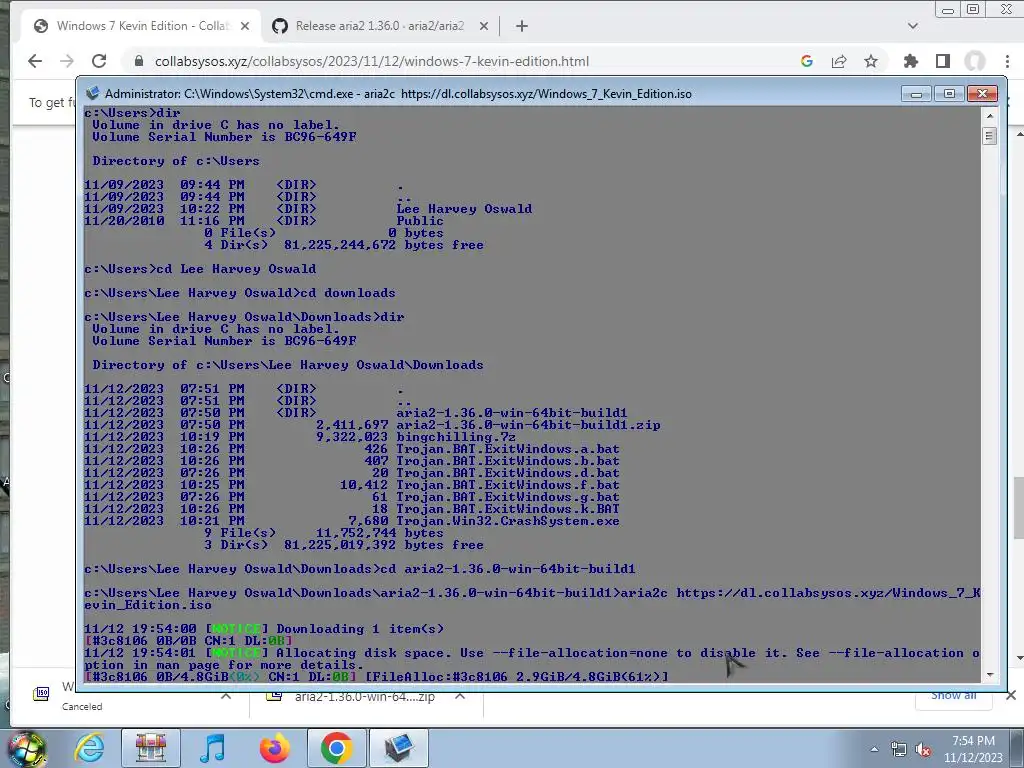Click Trojan.BAT.ExitWindows.k.BAT text
Image resolution: width=1024 pixels, height=768 pixels.
pyautogui.click(x=507, y=509)
